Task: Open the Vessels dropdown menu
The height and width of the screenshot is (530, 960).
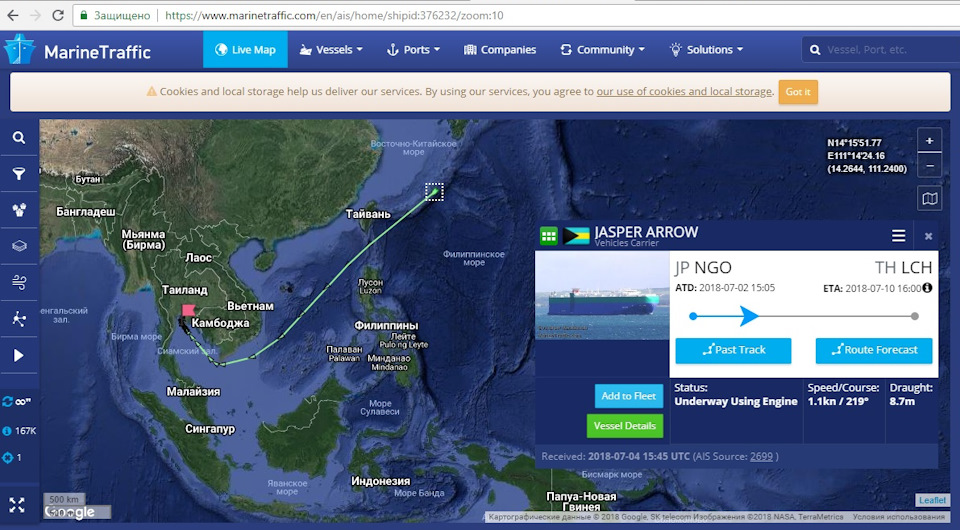Action: [x=331, y=50]
